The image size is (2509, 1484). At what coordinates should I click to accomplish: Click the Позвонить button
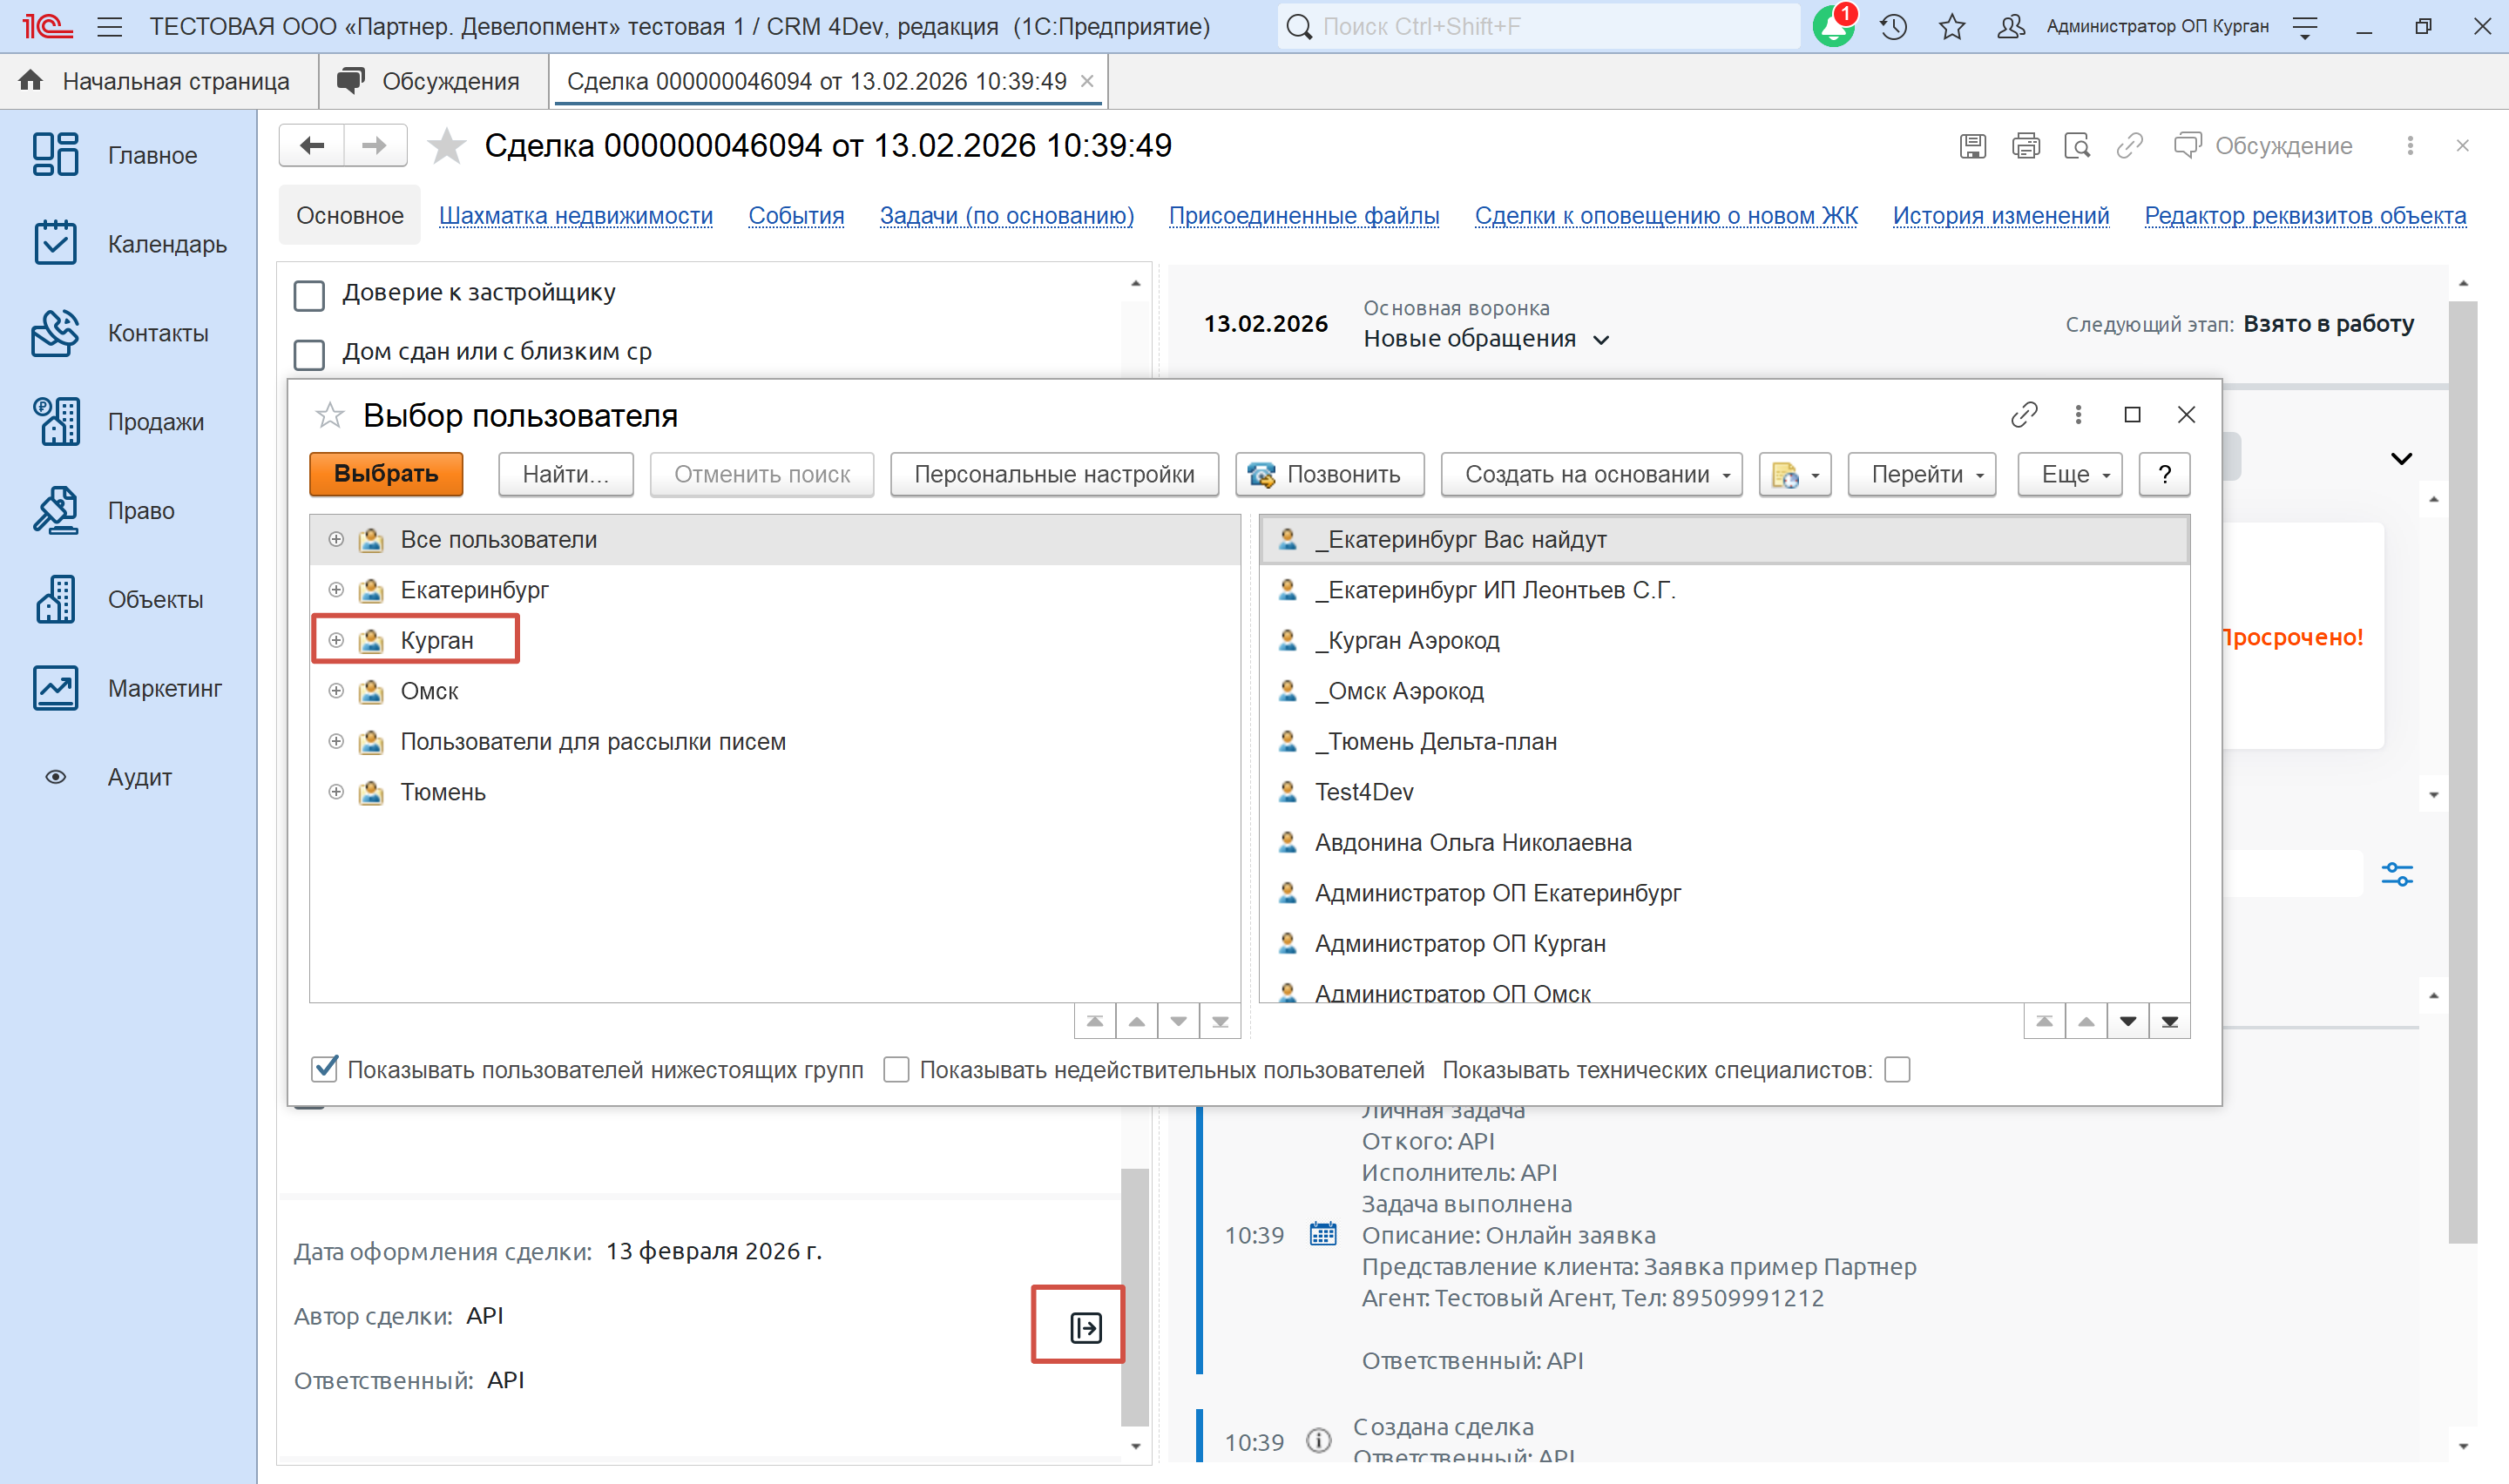(1329, 474)
